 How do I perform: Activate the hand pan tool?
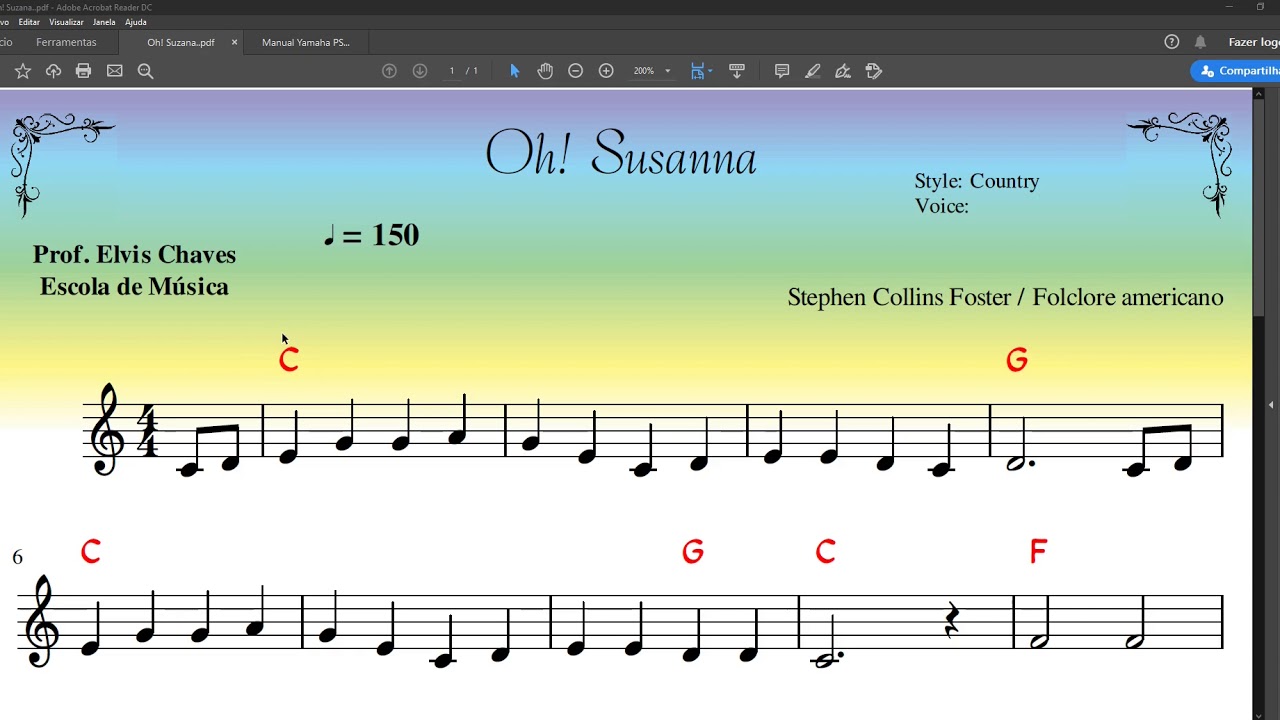pos(545,71)
